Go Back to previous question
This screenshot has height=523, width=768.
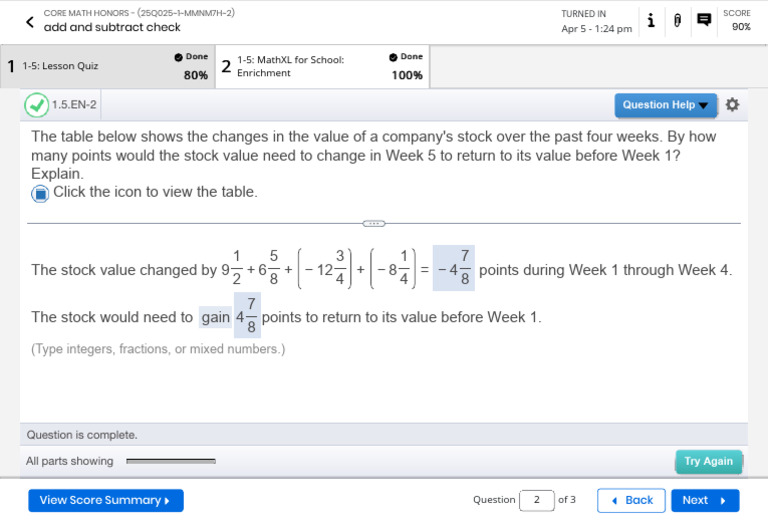coord(631,500)
